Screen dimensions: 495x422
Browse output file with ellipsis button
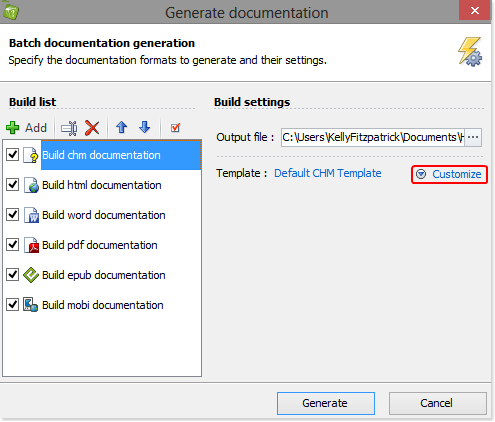pyautogui.click(x=473, y=137)
